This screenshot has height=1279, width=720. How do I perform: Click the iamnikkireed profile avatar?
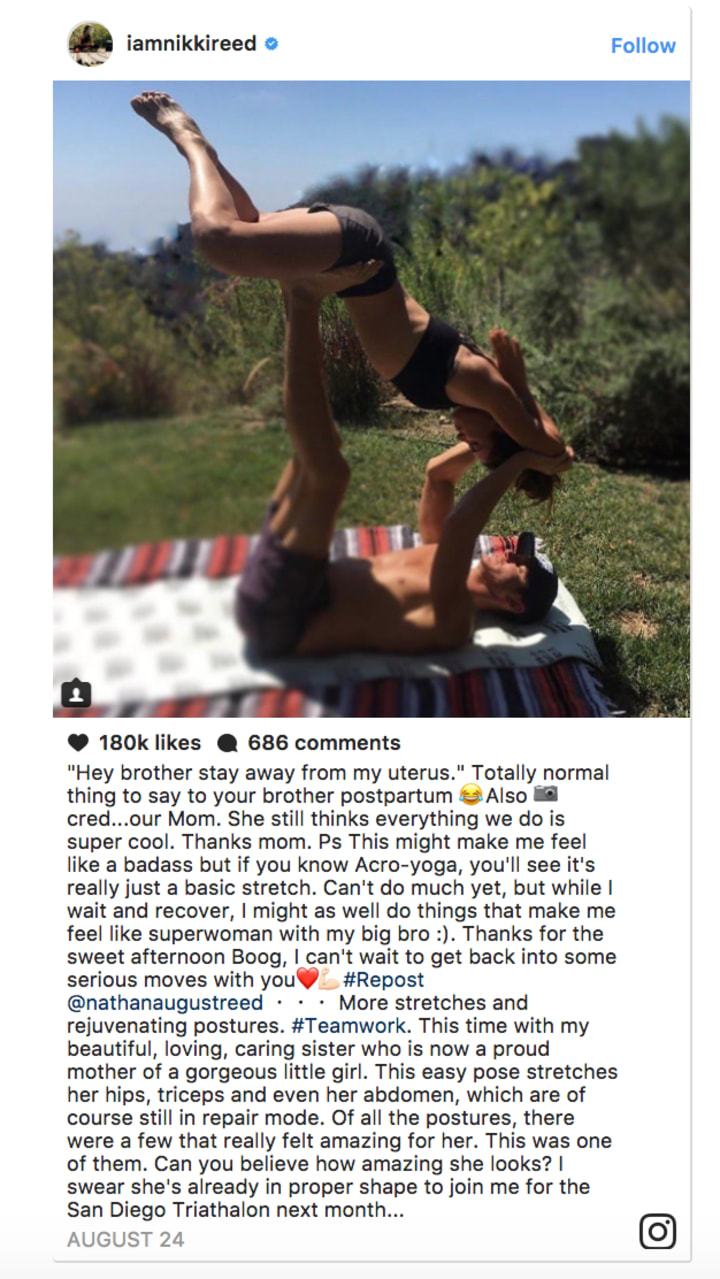pyautogui.click(x=90, y=44)
